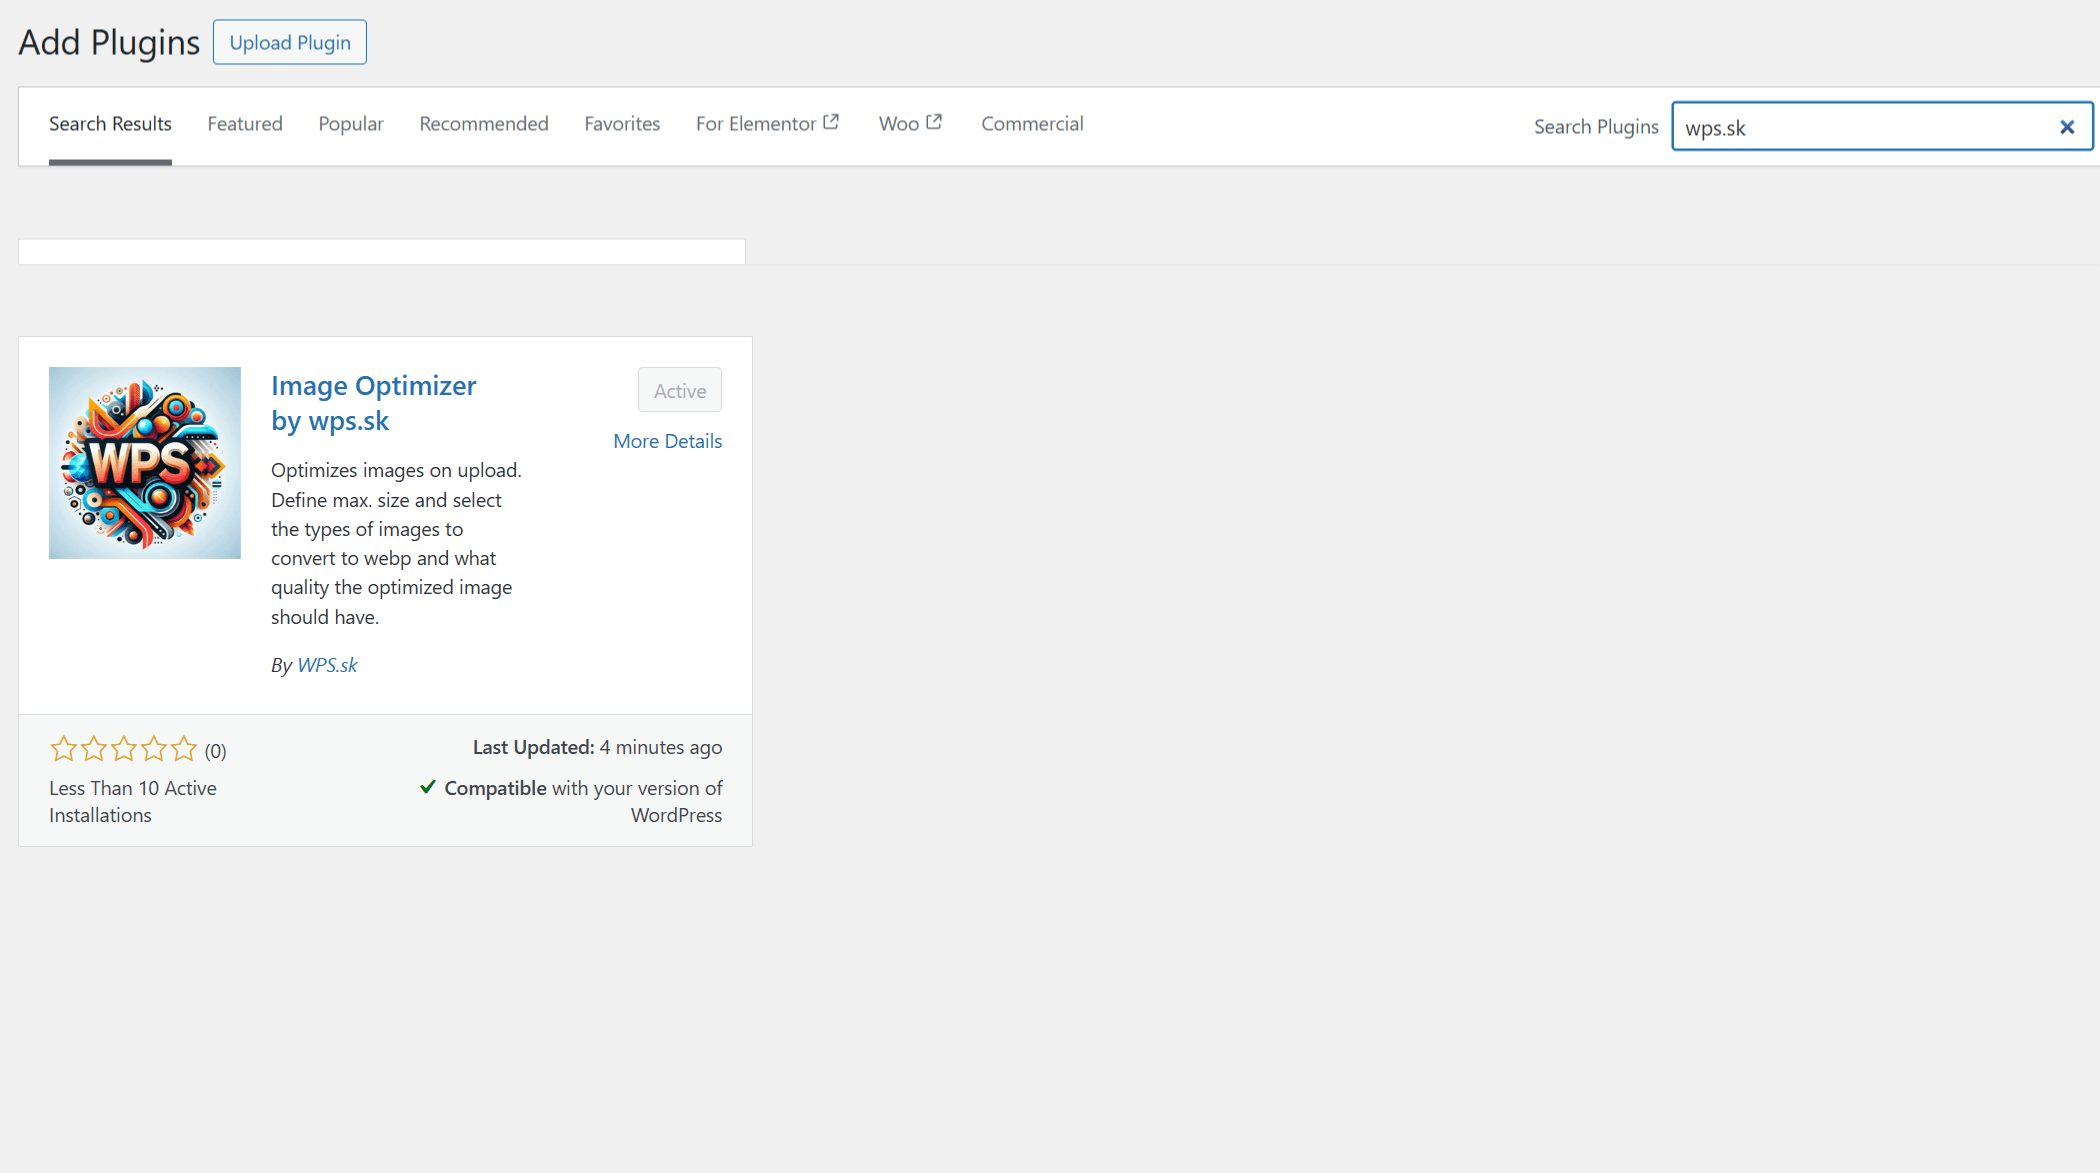Clear the search field with the X icon

pyautogui.click(x=2067, y=127)
